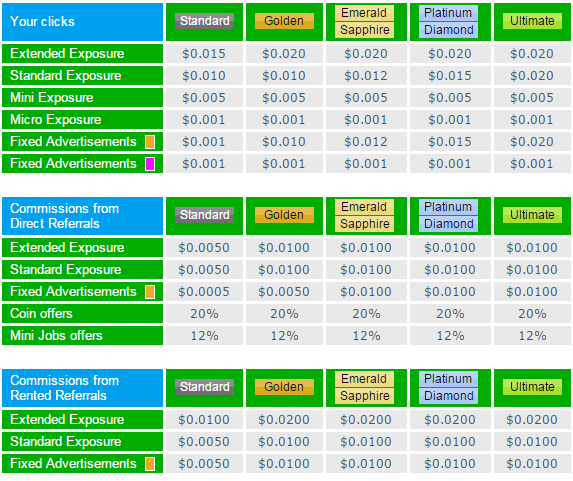Screen dimensions: 573x481
Task: Click 'Commissions from Rented Referrals' header
Action: pos(82,388)
